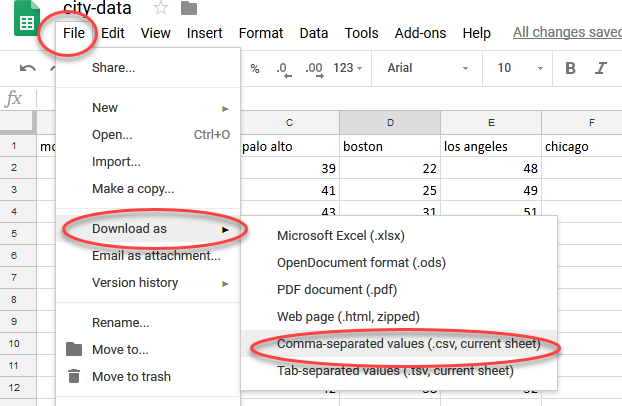Expand the Version history submenu

(148, 283)
